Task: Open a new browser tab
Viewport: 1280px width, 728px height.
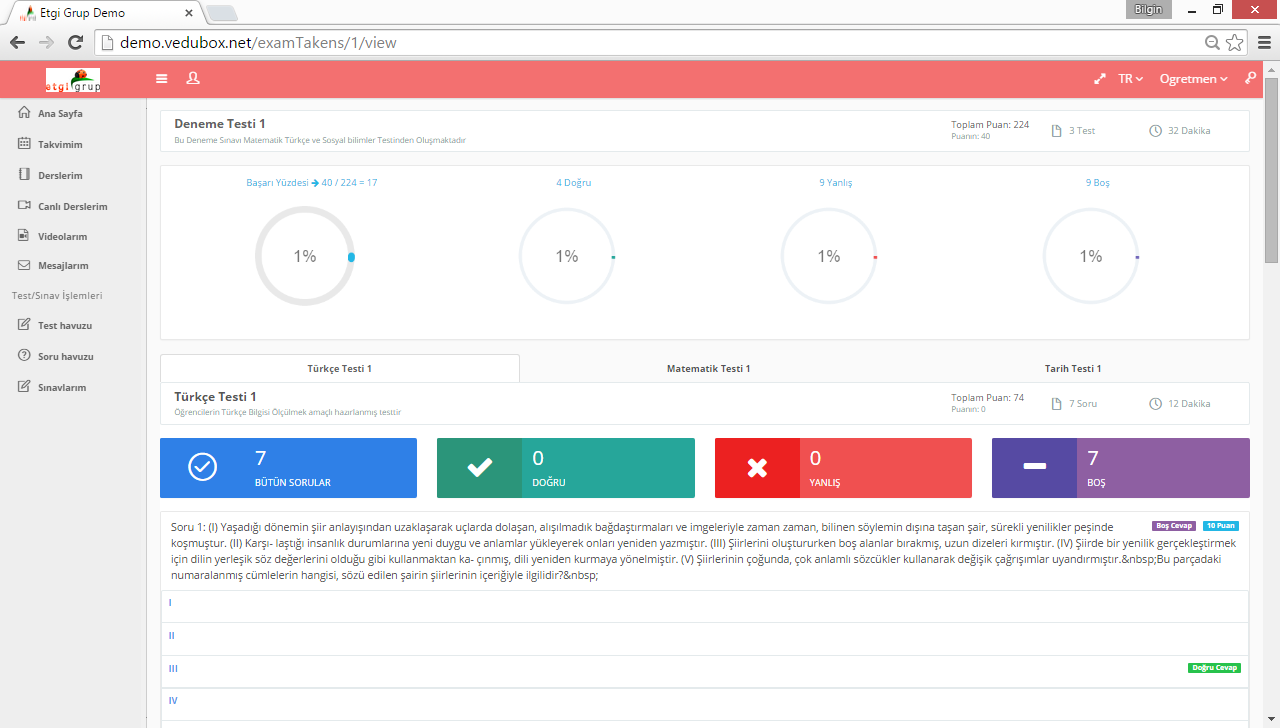Action: [221, 13]
